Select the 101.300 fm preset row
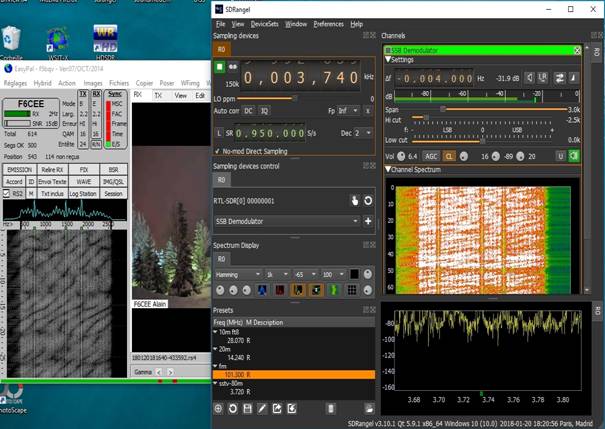 coord(294,374)
